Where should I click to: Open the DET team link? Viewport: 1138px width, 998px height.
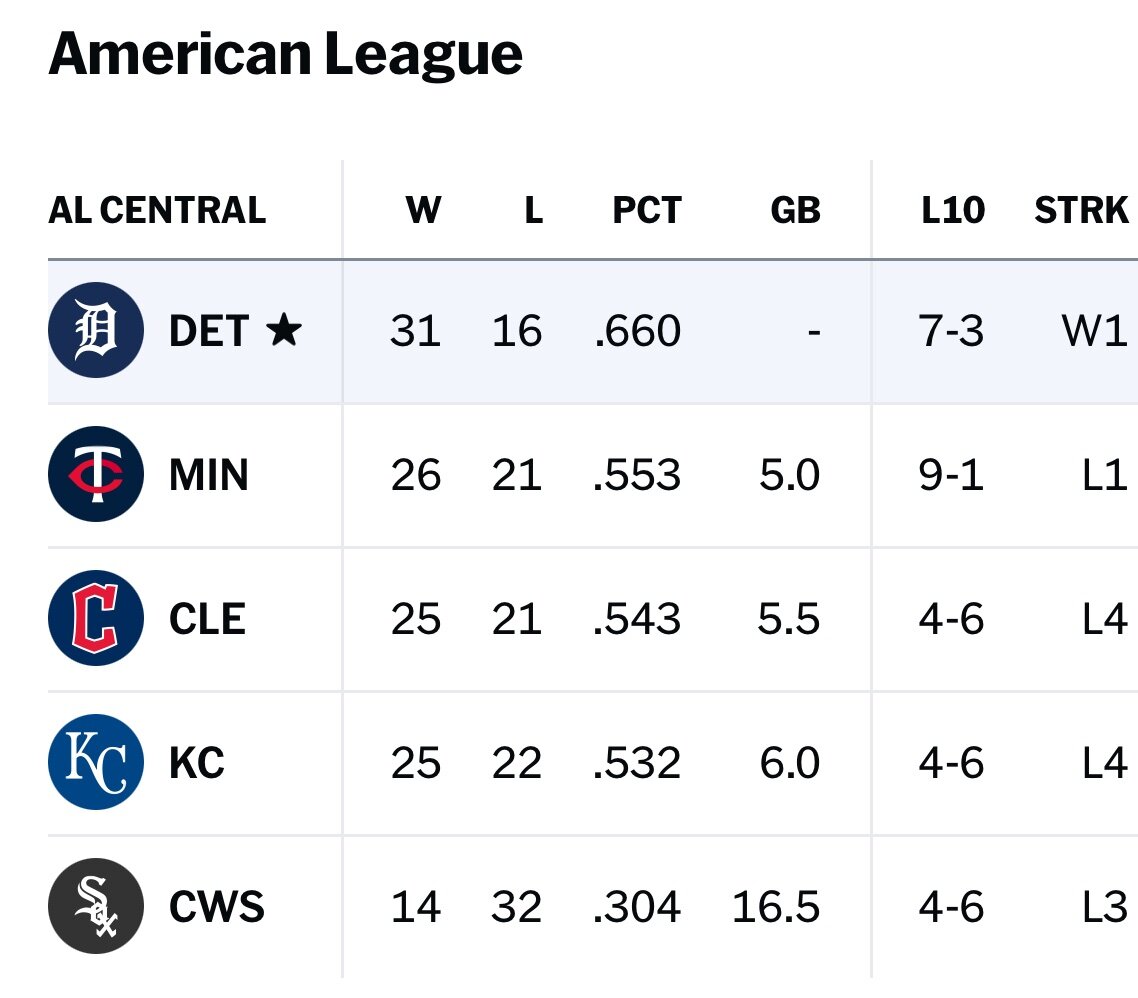[208, 331]
